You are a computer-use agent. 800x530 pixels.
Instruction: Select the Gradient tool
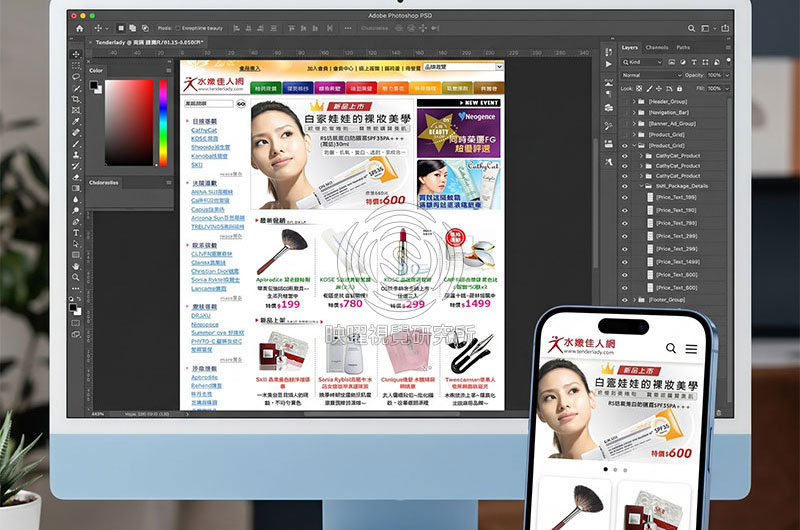pyautogui.click(x=76, y=188)
